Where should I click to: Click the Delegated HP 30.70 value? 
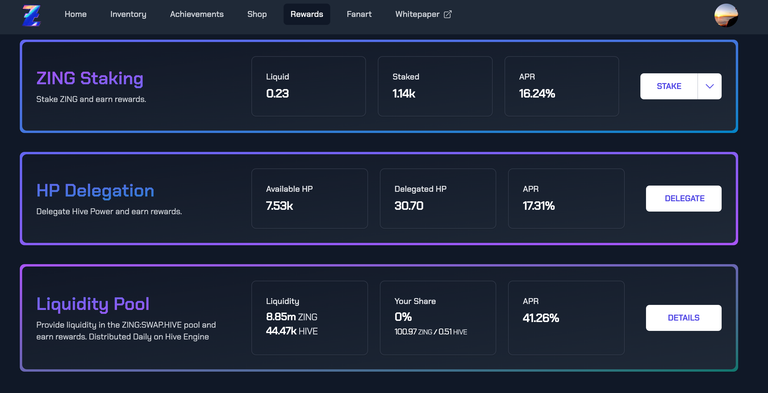(x=409, y=206)
